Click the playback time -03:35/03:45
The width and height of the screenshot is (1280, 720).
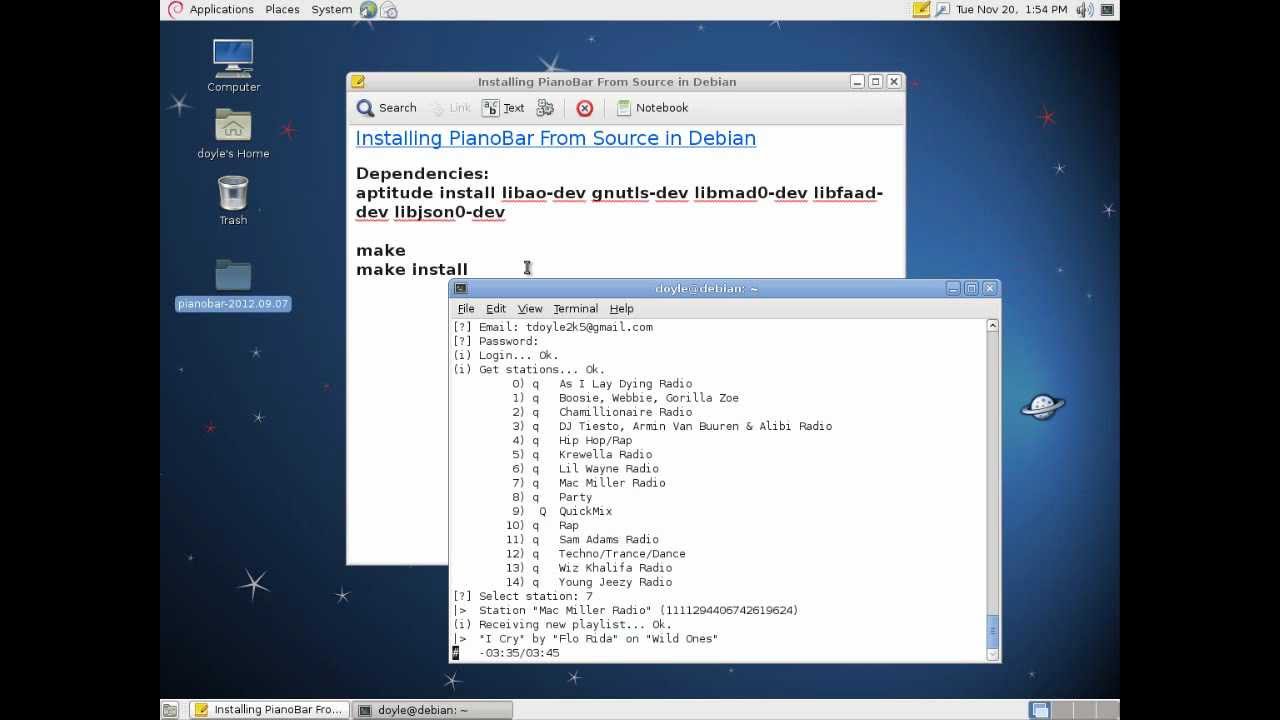tap(519, 653)
